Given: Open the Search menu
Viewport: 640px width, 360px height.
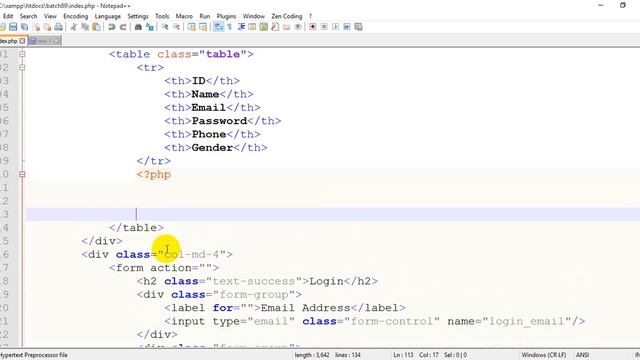Looking at the screenshot, I should (x=29, y=16).
